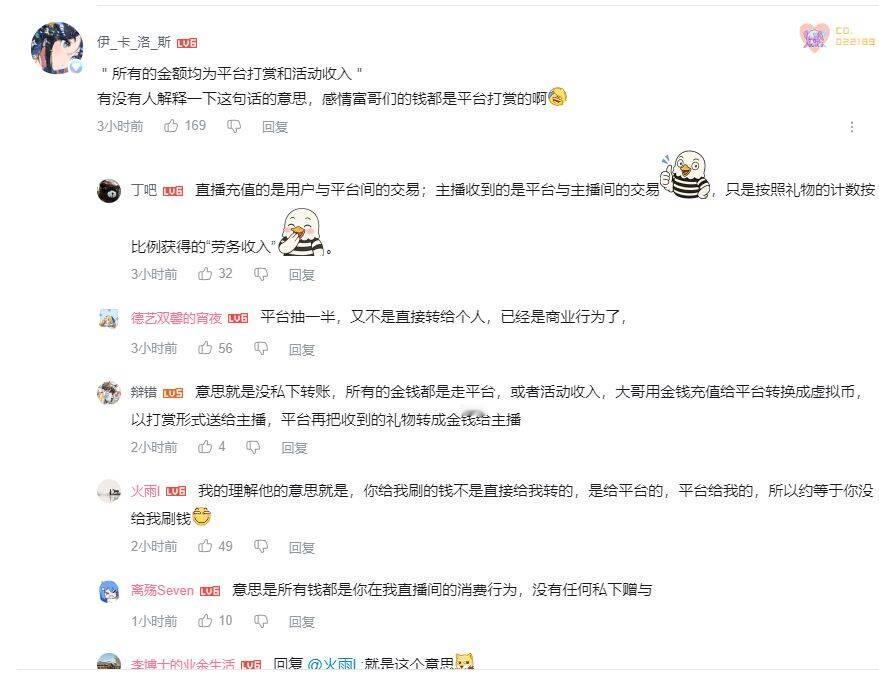The width and height of the screenshot is (879, 675).
Task: Like 丁吧's reply with 32 likes
Action: 205,274
